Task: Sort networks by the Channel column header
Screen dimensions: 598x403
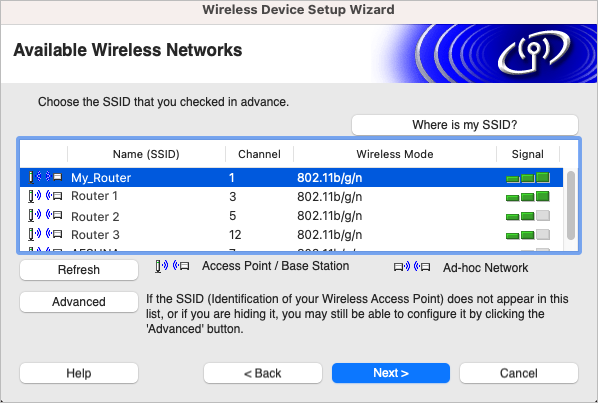Action: coord(259,154)
